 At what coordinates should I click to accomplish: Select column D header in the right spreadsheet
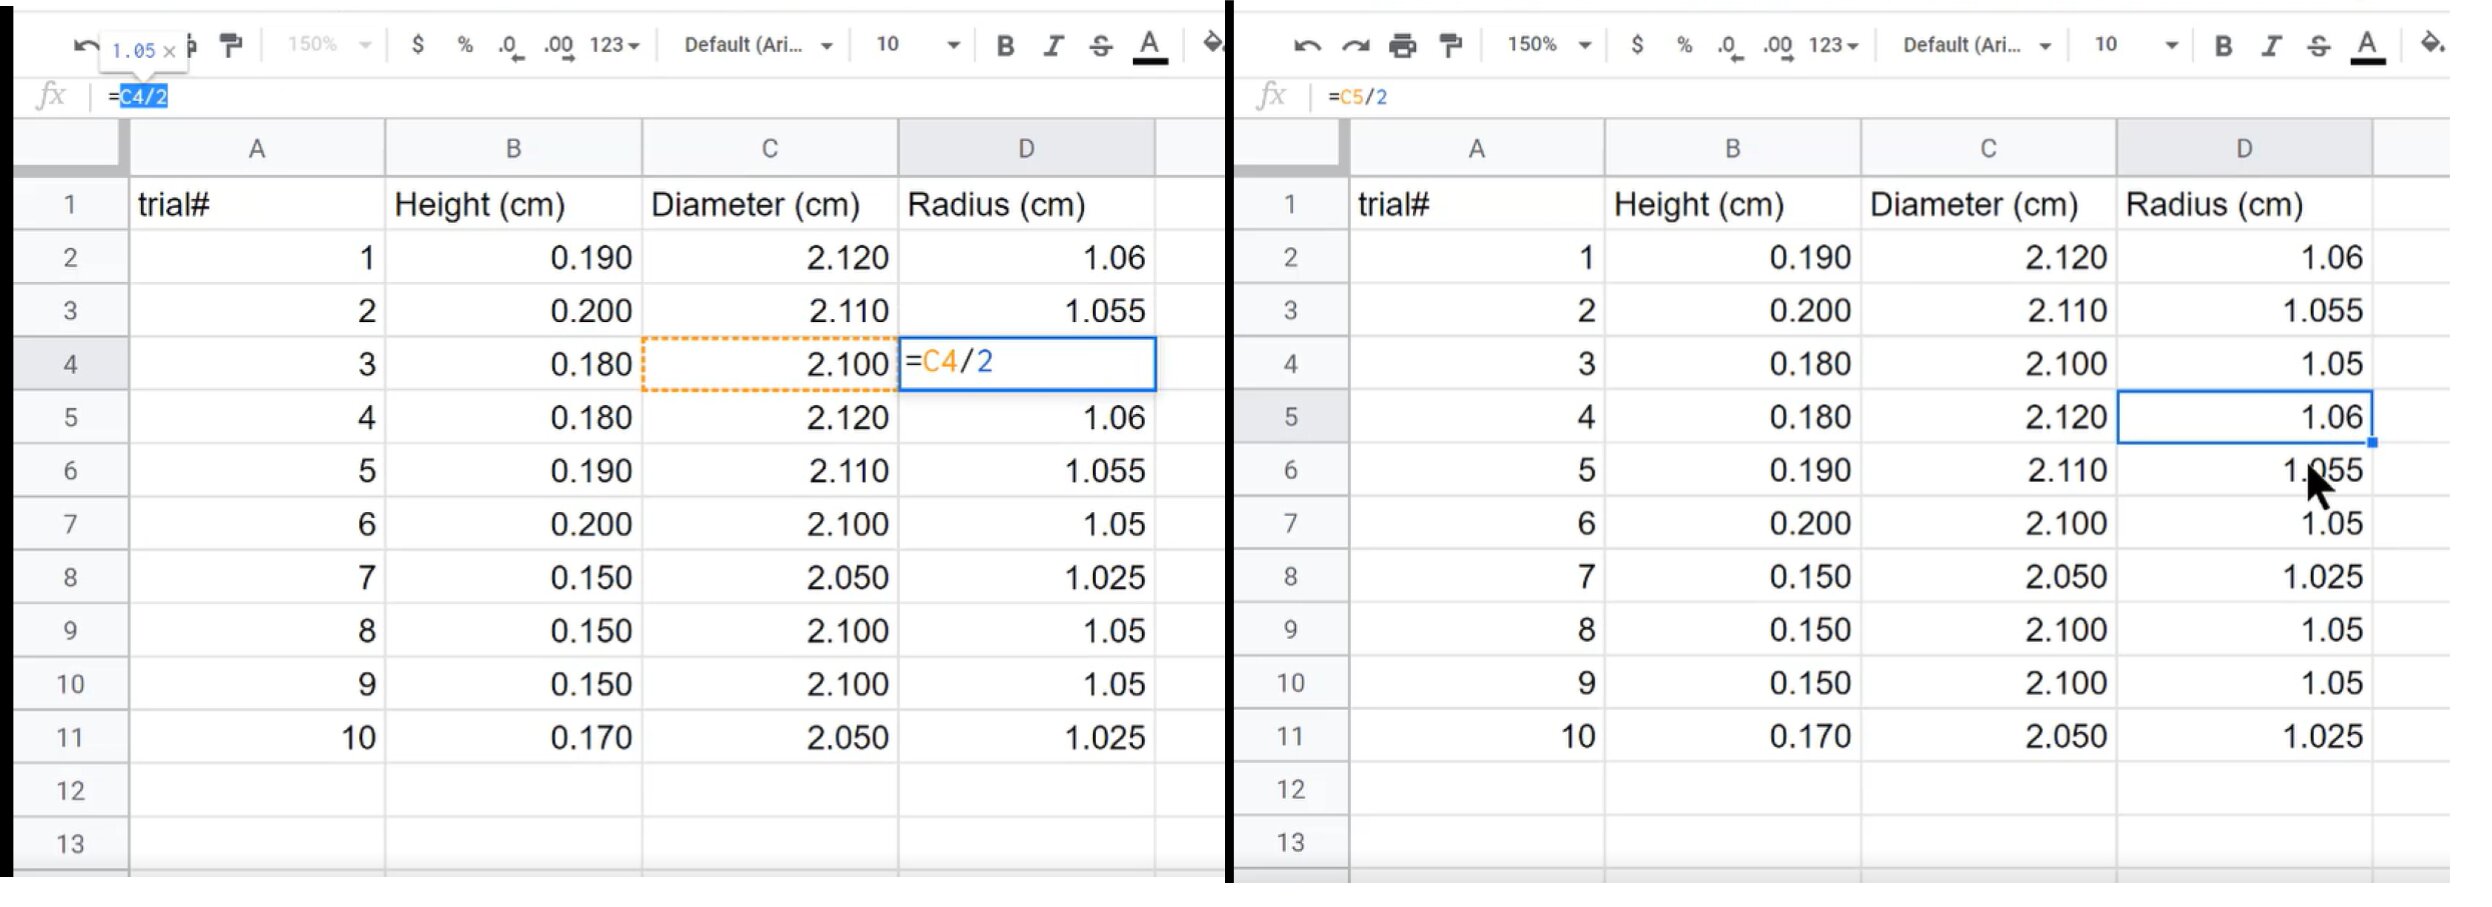click(2244, 149)
